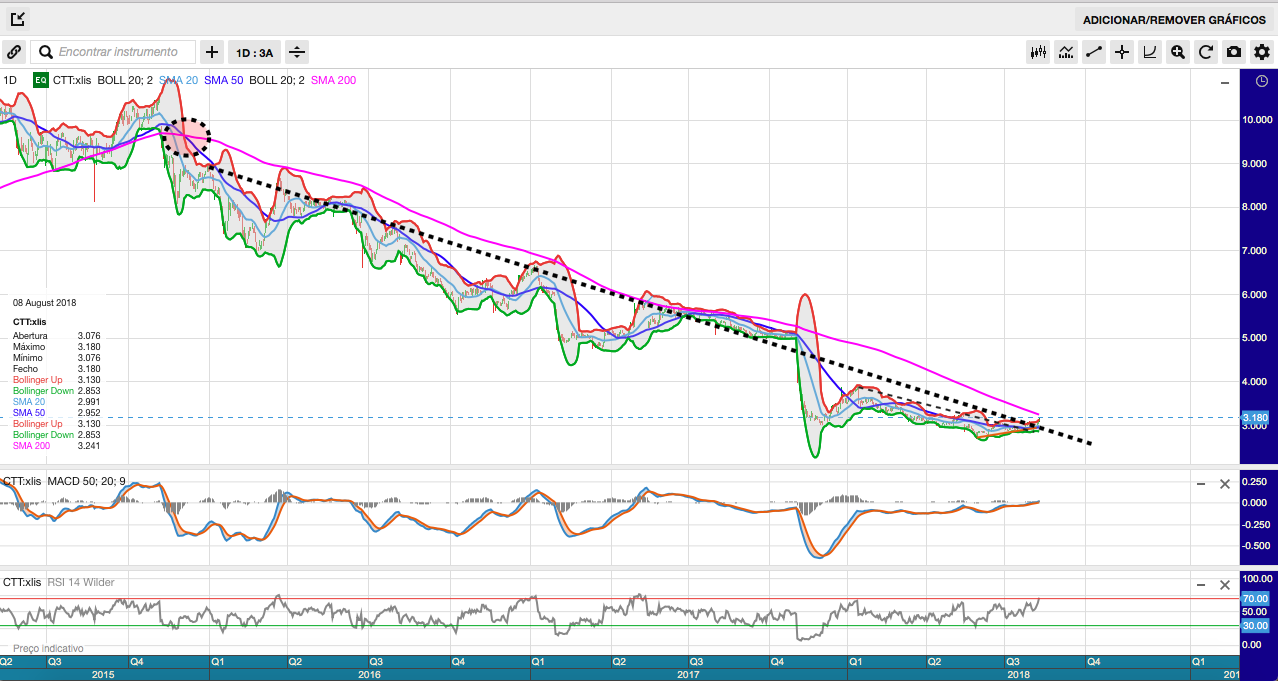Click the split panel divider icon
Screen dimensions: 1278x681
coord(297,52)
